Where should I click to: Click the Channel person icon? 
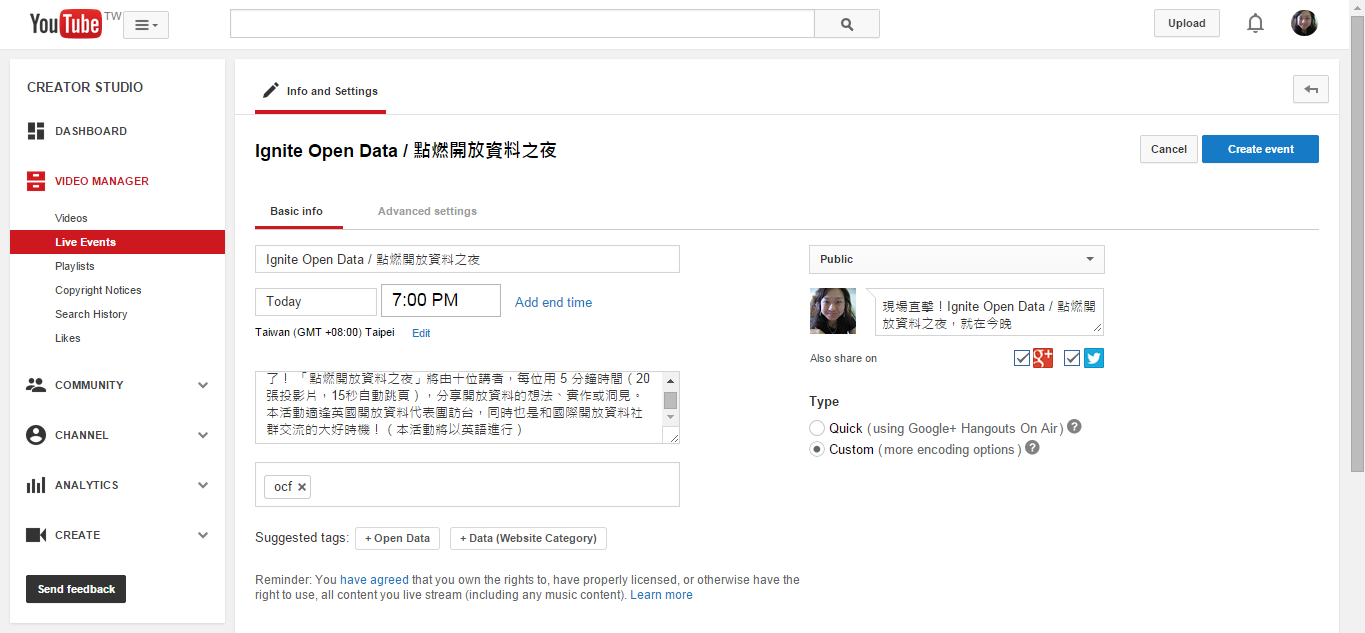(36, 435)
